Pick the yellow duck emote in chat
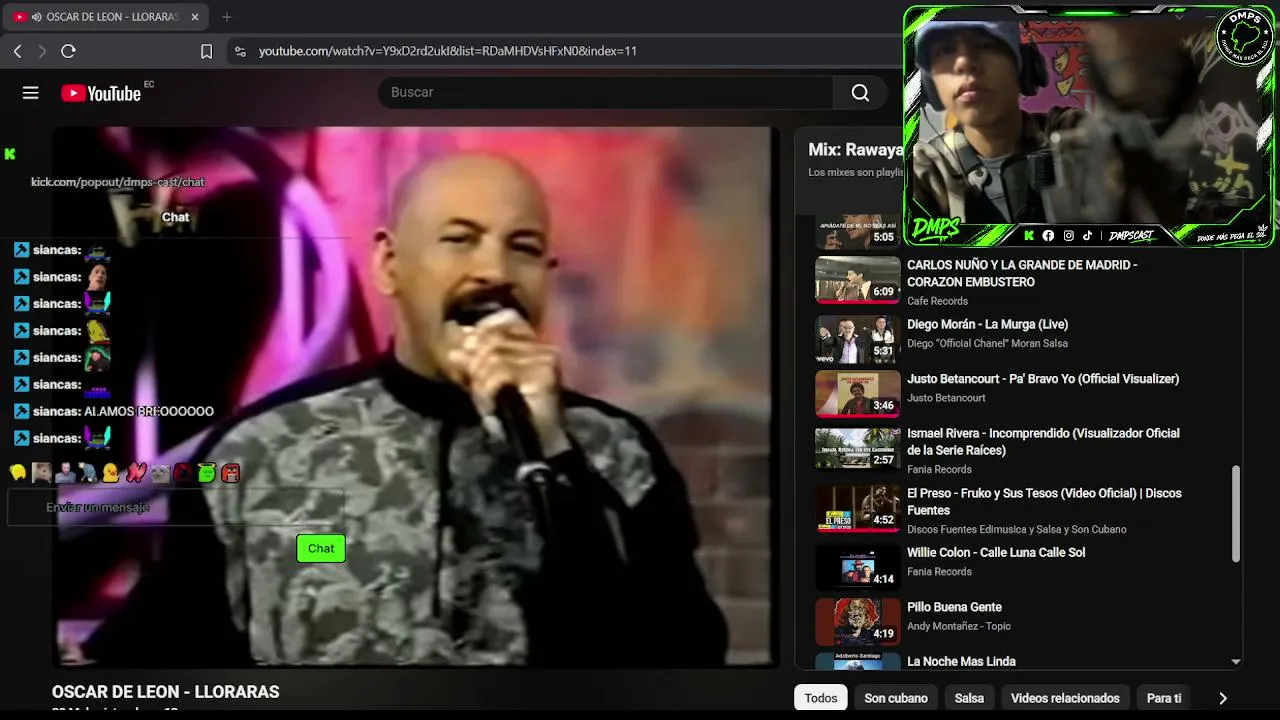1280x720 pixels. click(111, 473)
